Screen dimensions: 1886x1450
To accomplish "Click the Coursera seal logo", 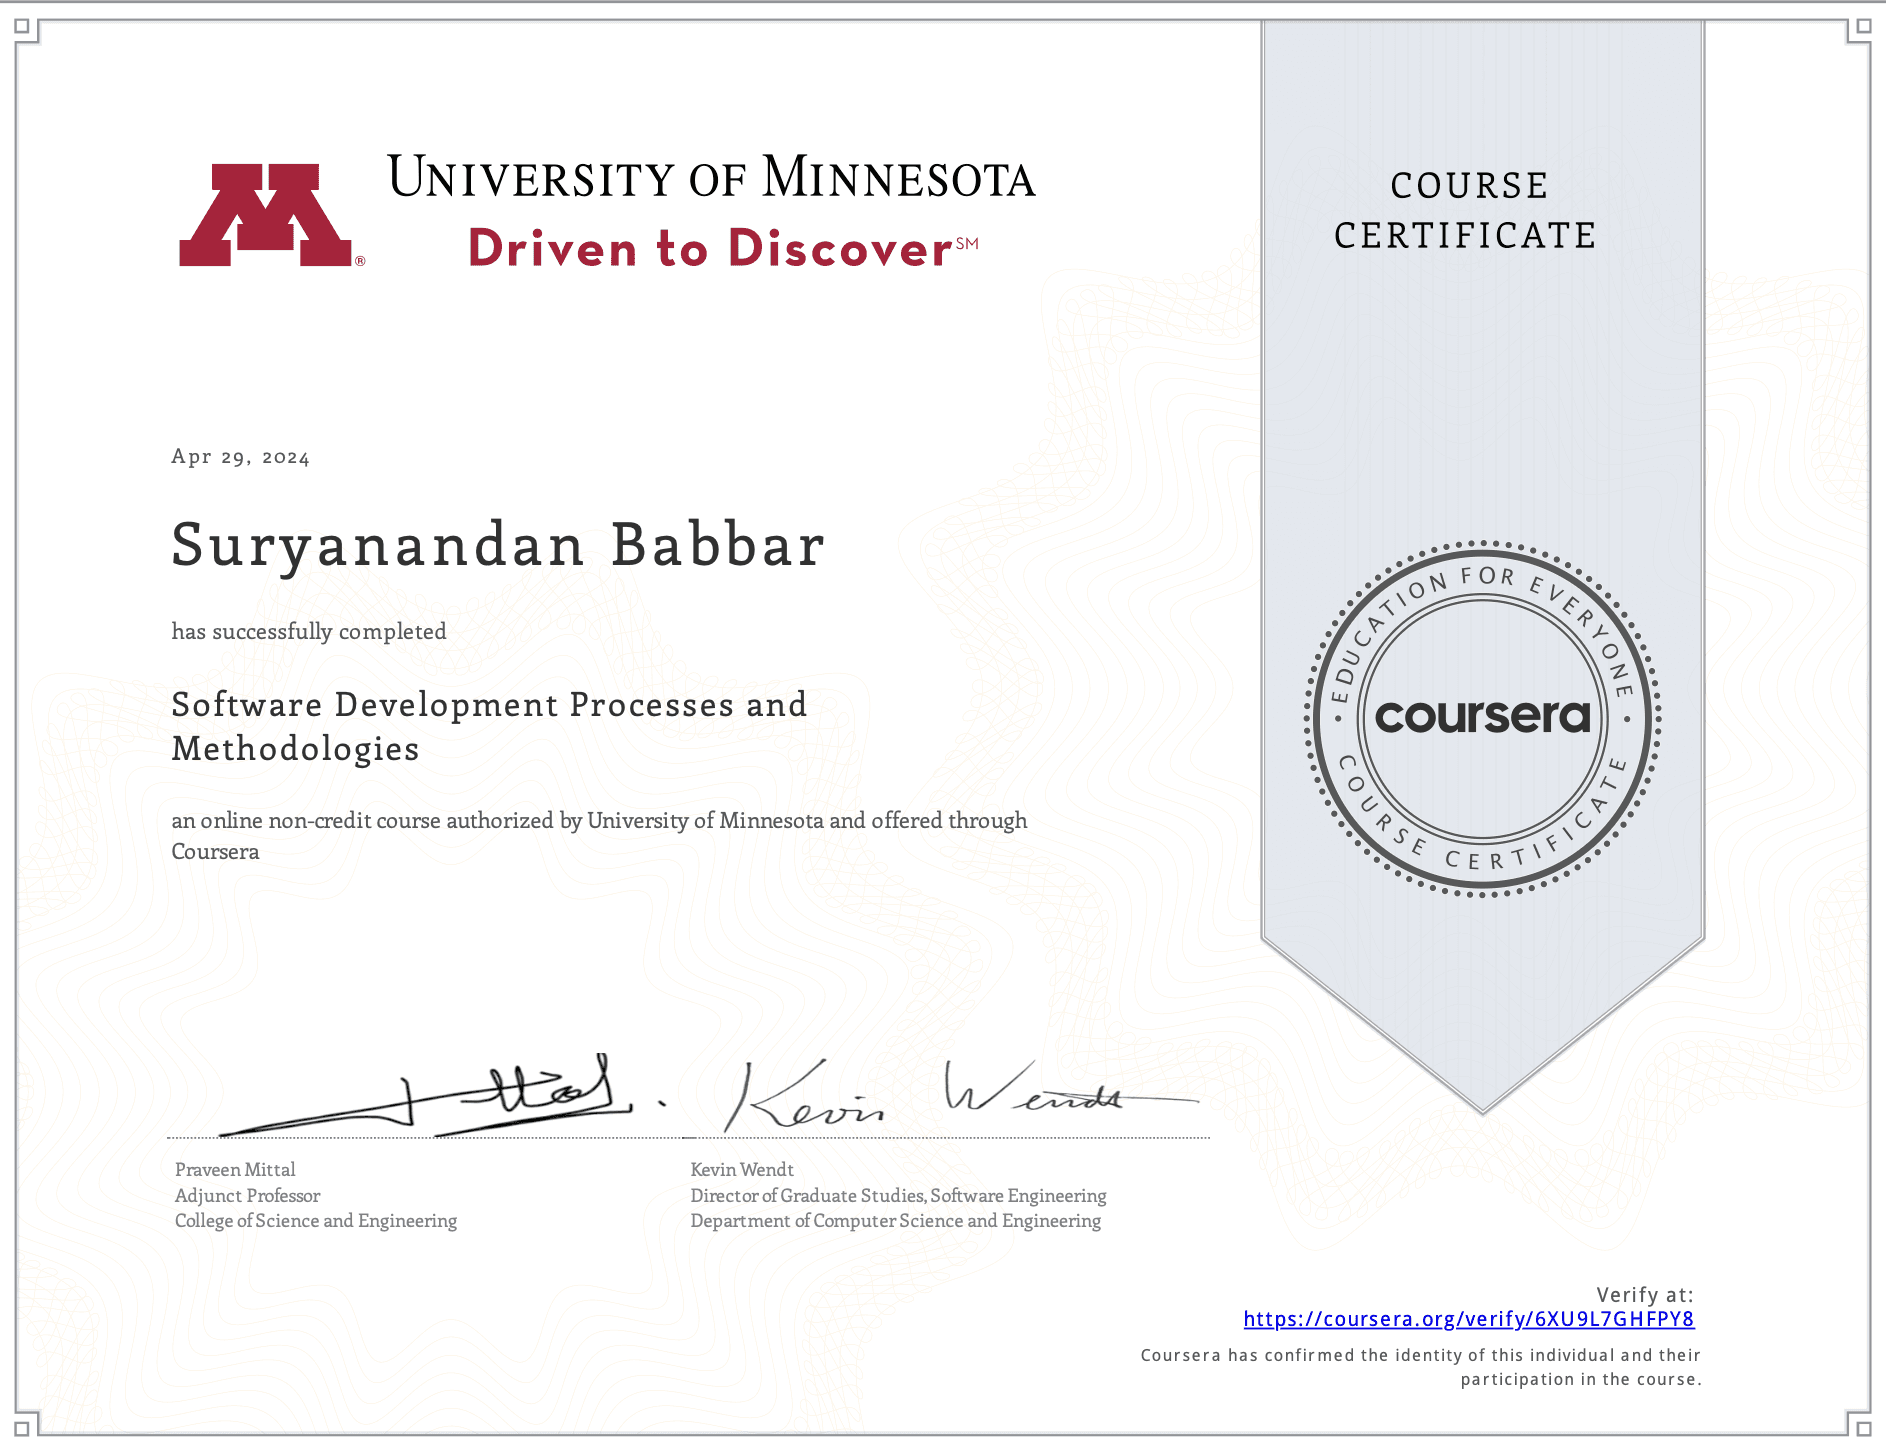I will tap(1482, 718).
